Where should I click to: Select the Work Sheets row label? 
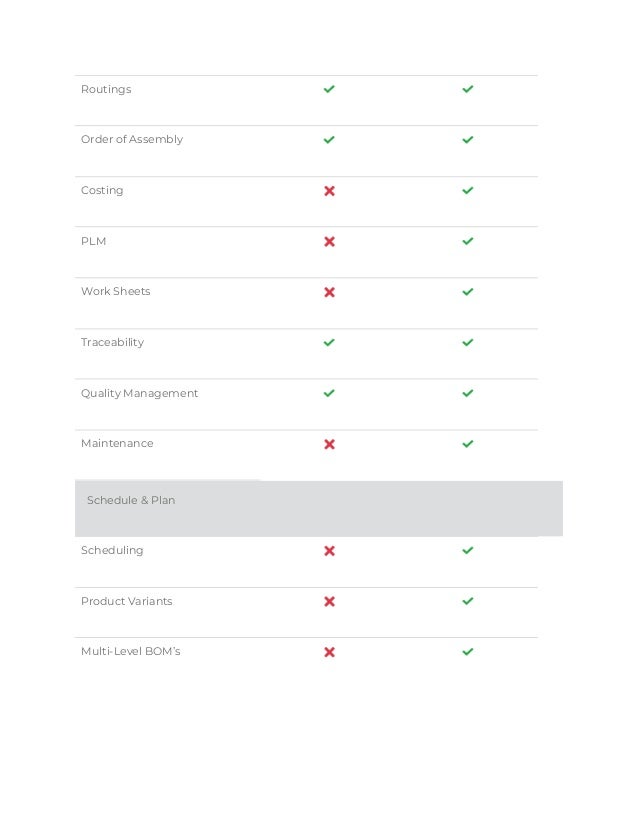coord(115,291)
